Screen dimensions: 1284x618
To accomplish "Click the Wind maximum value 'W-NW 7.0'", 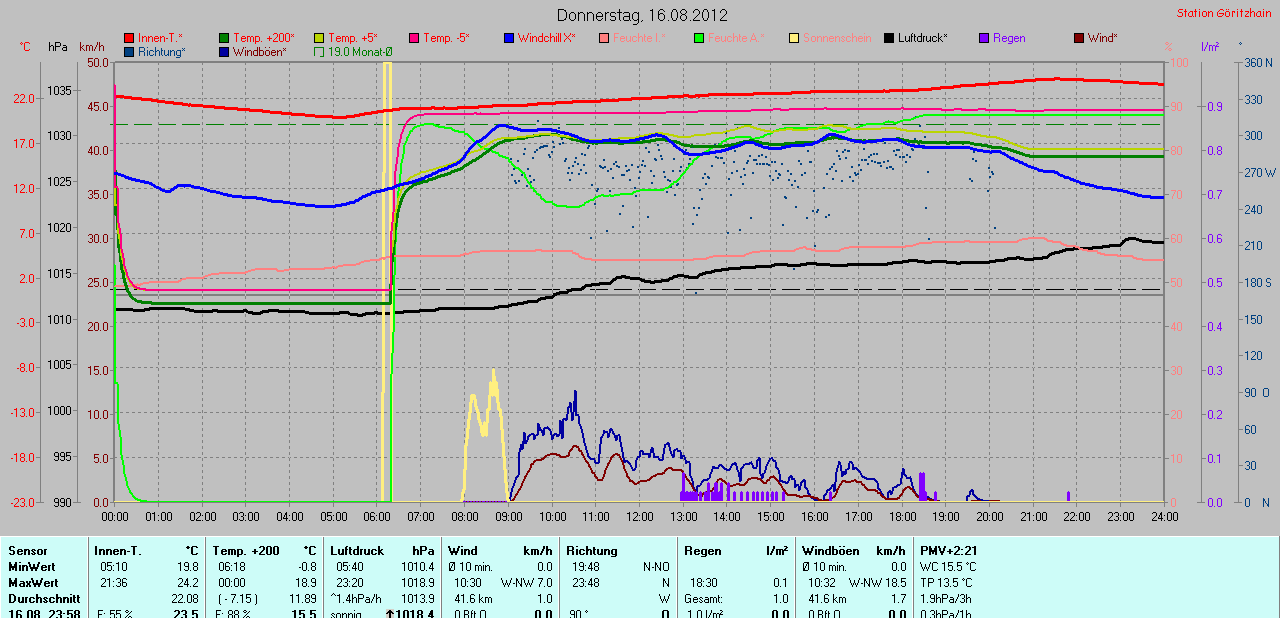I will coord(527,583).
